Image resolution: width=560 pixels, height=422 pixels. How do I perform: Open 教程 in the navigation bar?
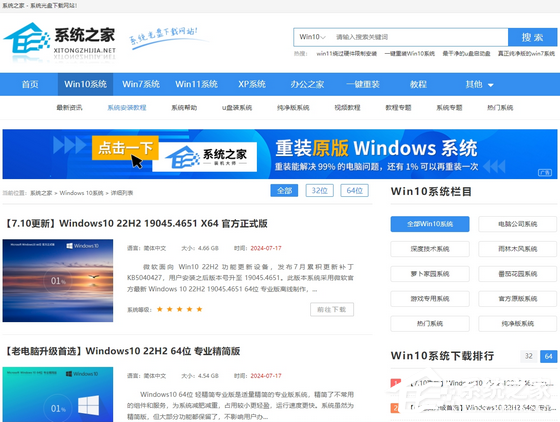click(x=418, y=84)
